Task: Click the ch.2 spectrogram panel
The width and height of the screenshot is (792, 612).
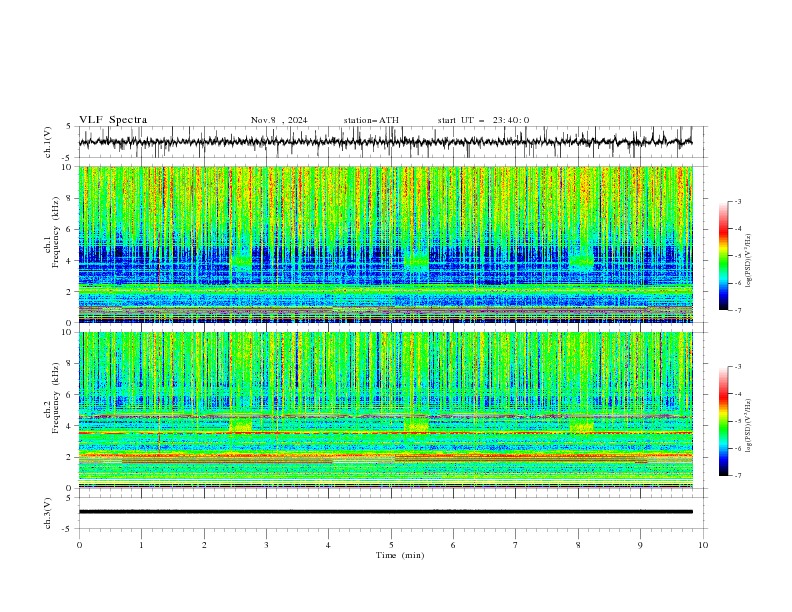Action: (385, 410)
